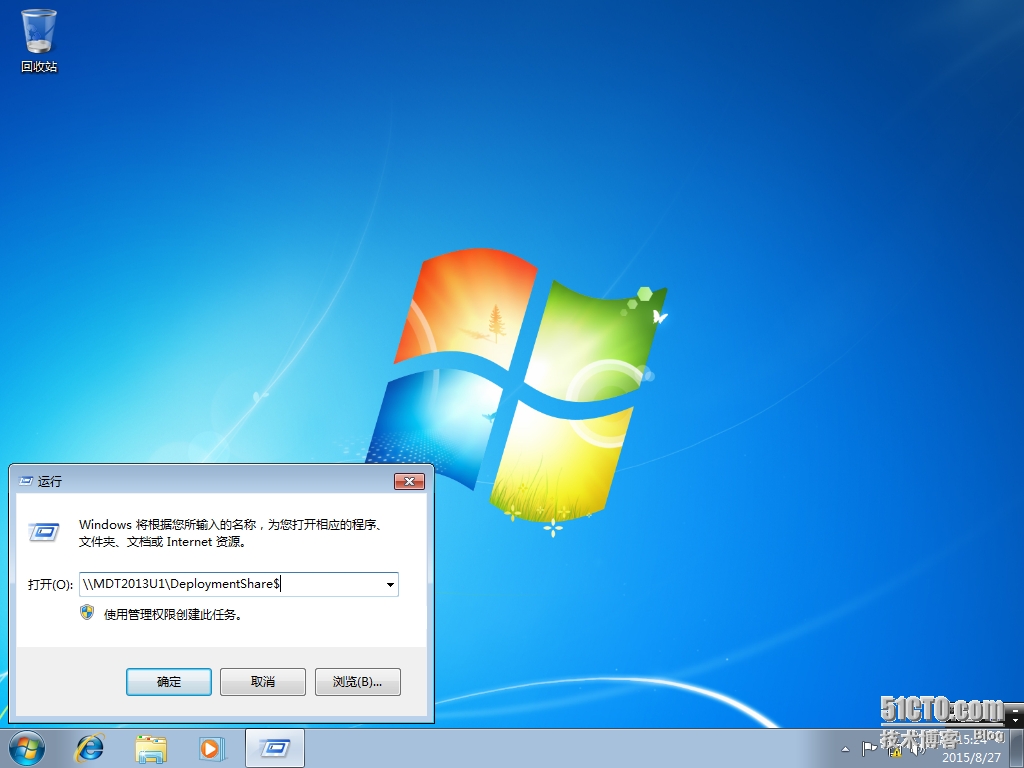Image resolution: width=1024 pixels, height=768 pixels.
Task: Click the Show Desktop strip
Action: [x=1016, y=749]
